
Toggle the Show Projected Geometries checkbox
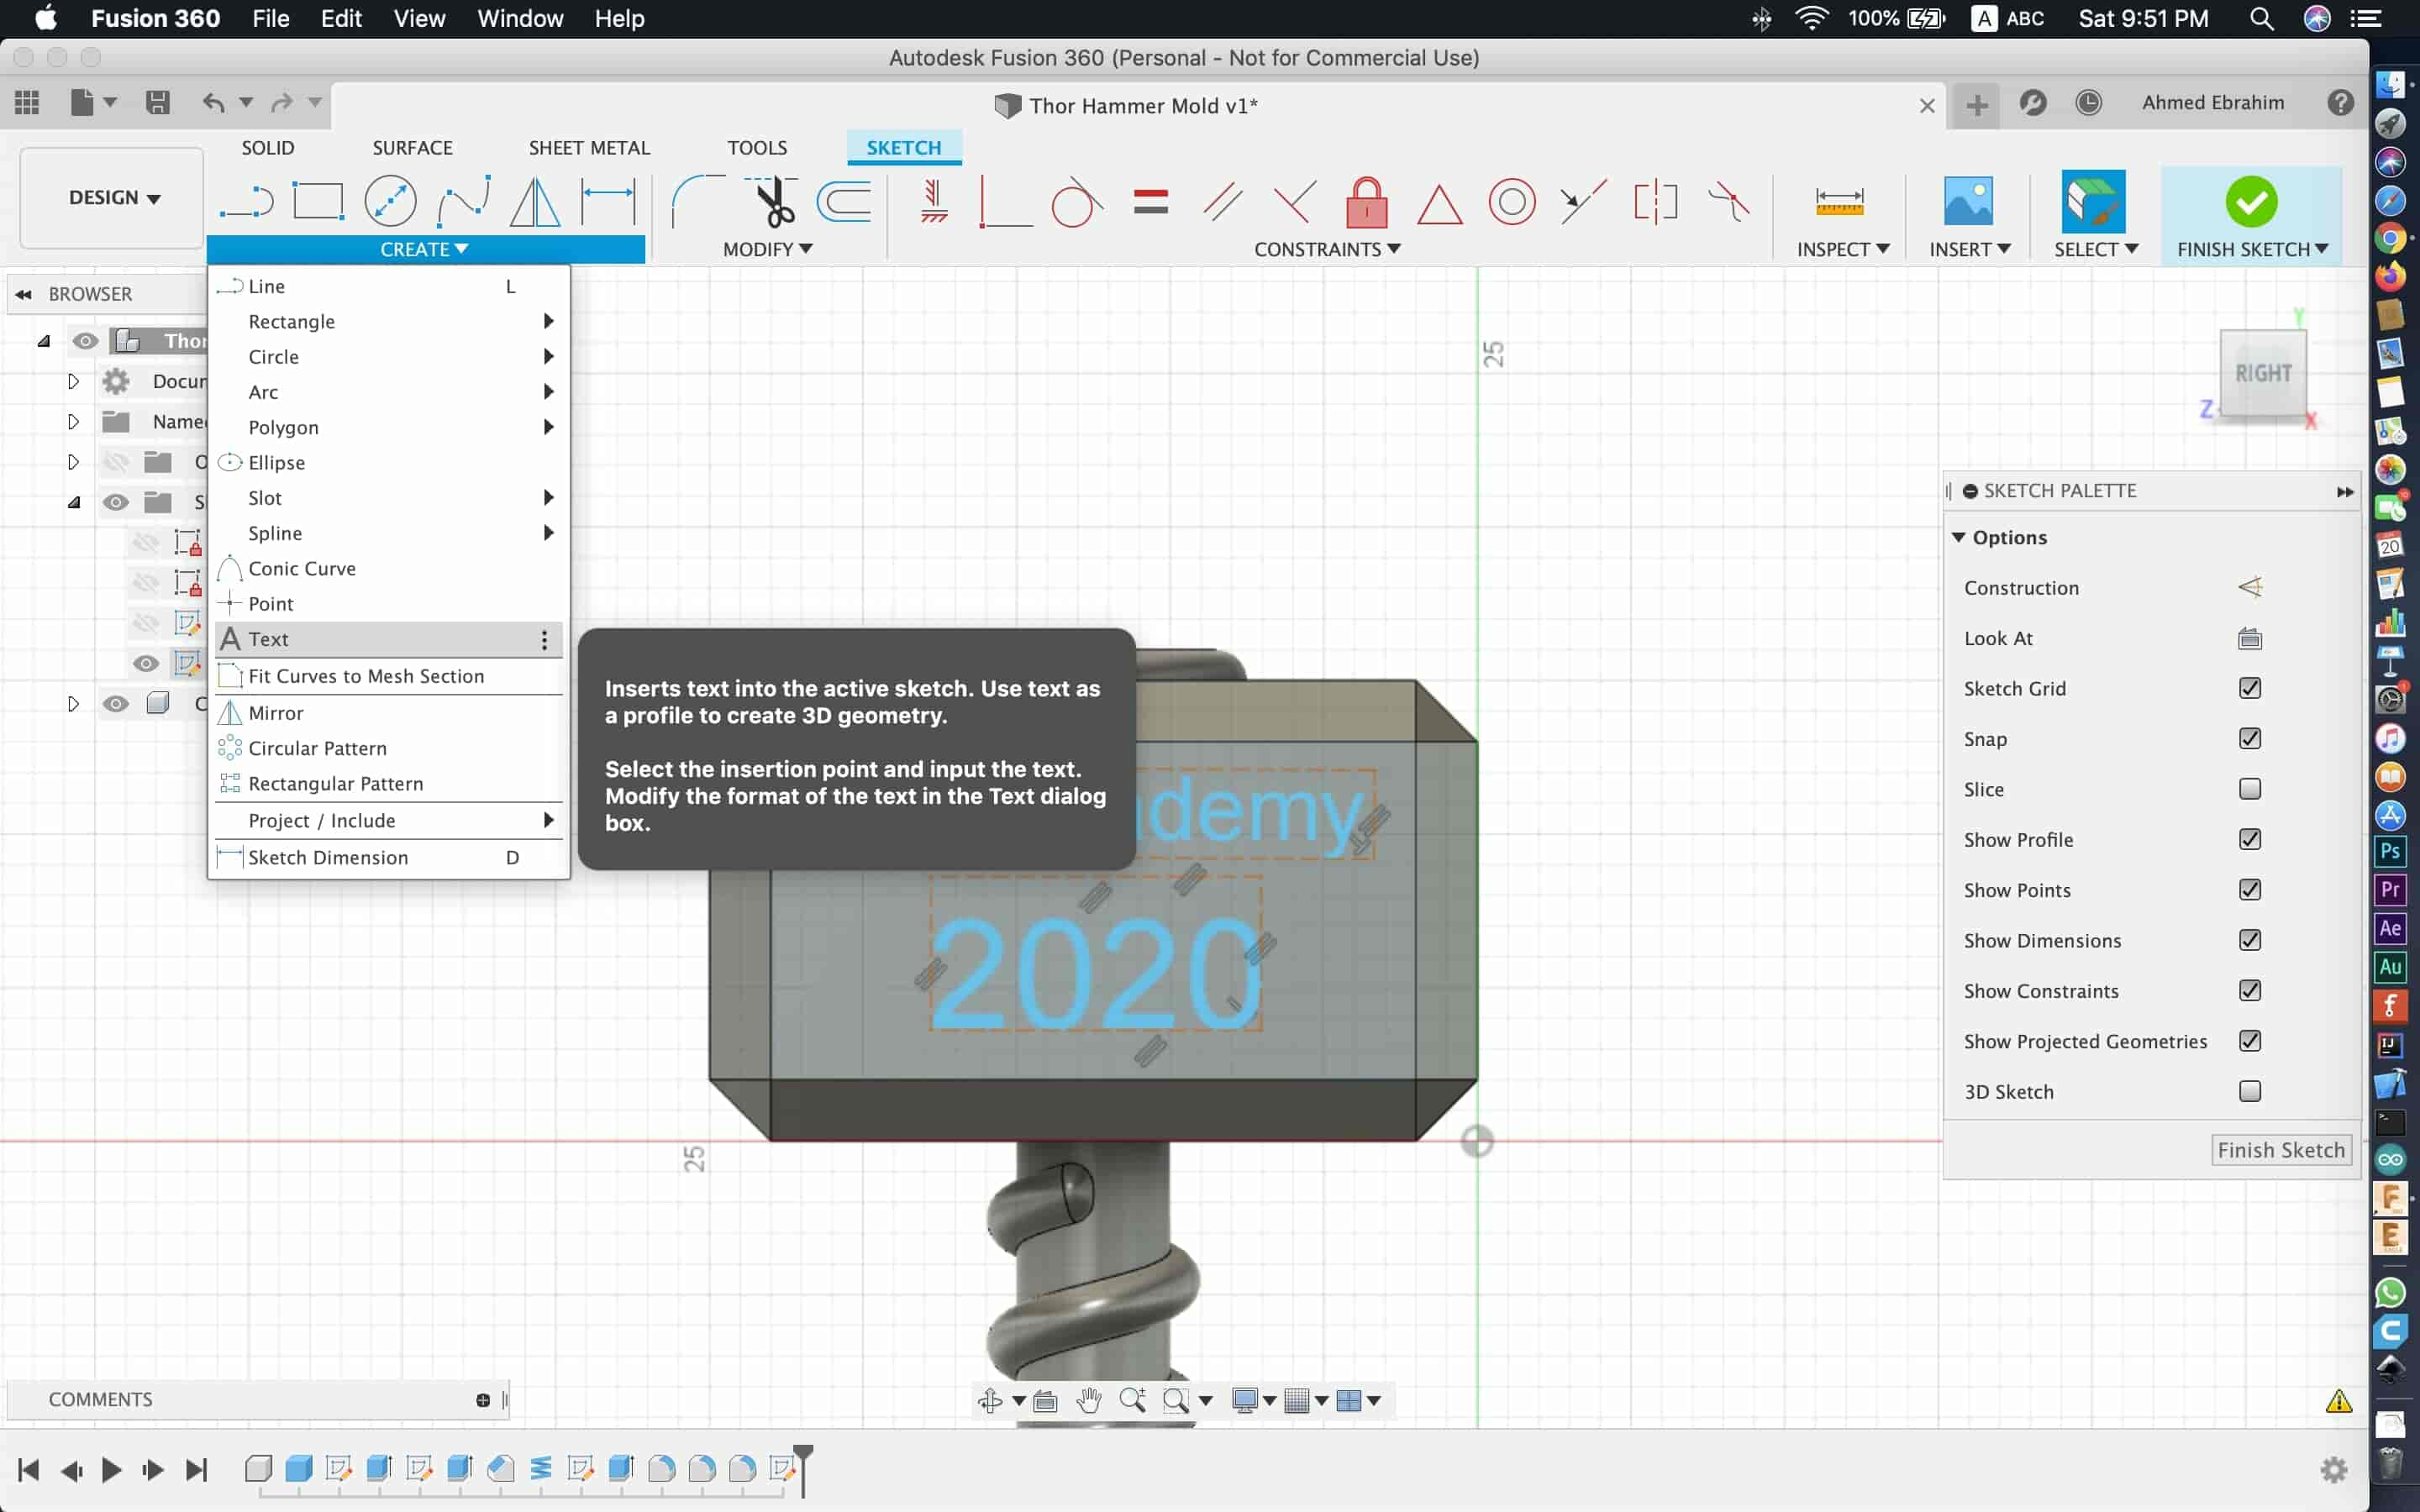(2249, 1041)
